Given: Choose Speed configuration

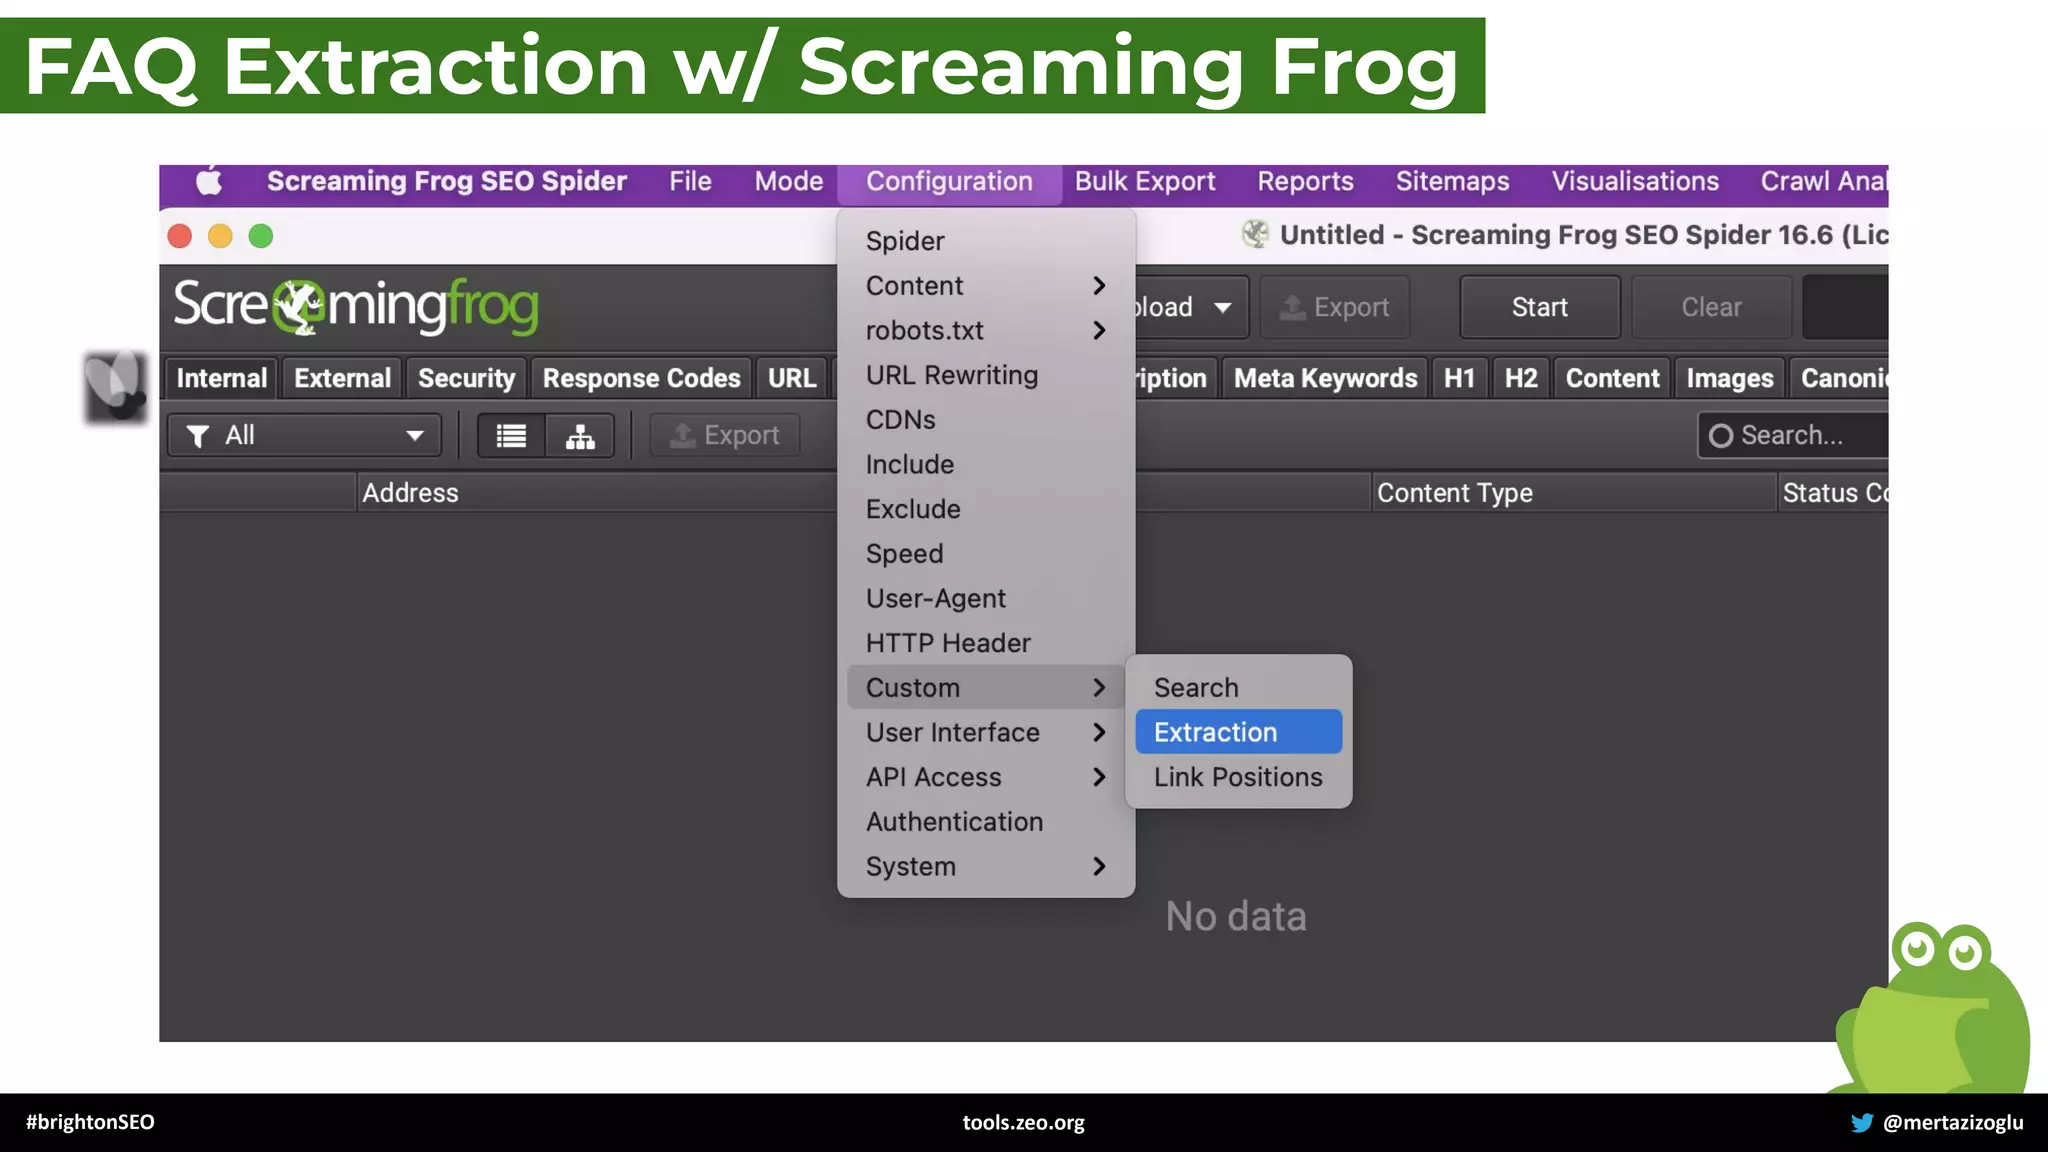Looking at the screenshot, I should (985, 554).
